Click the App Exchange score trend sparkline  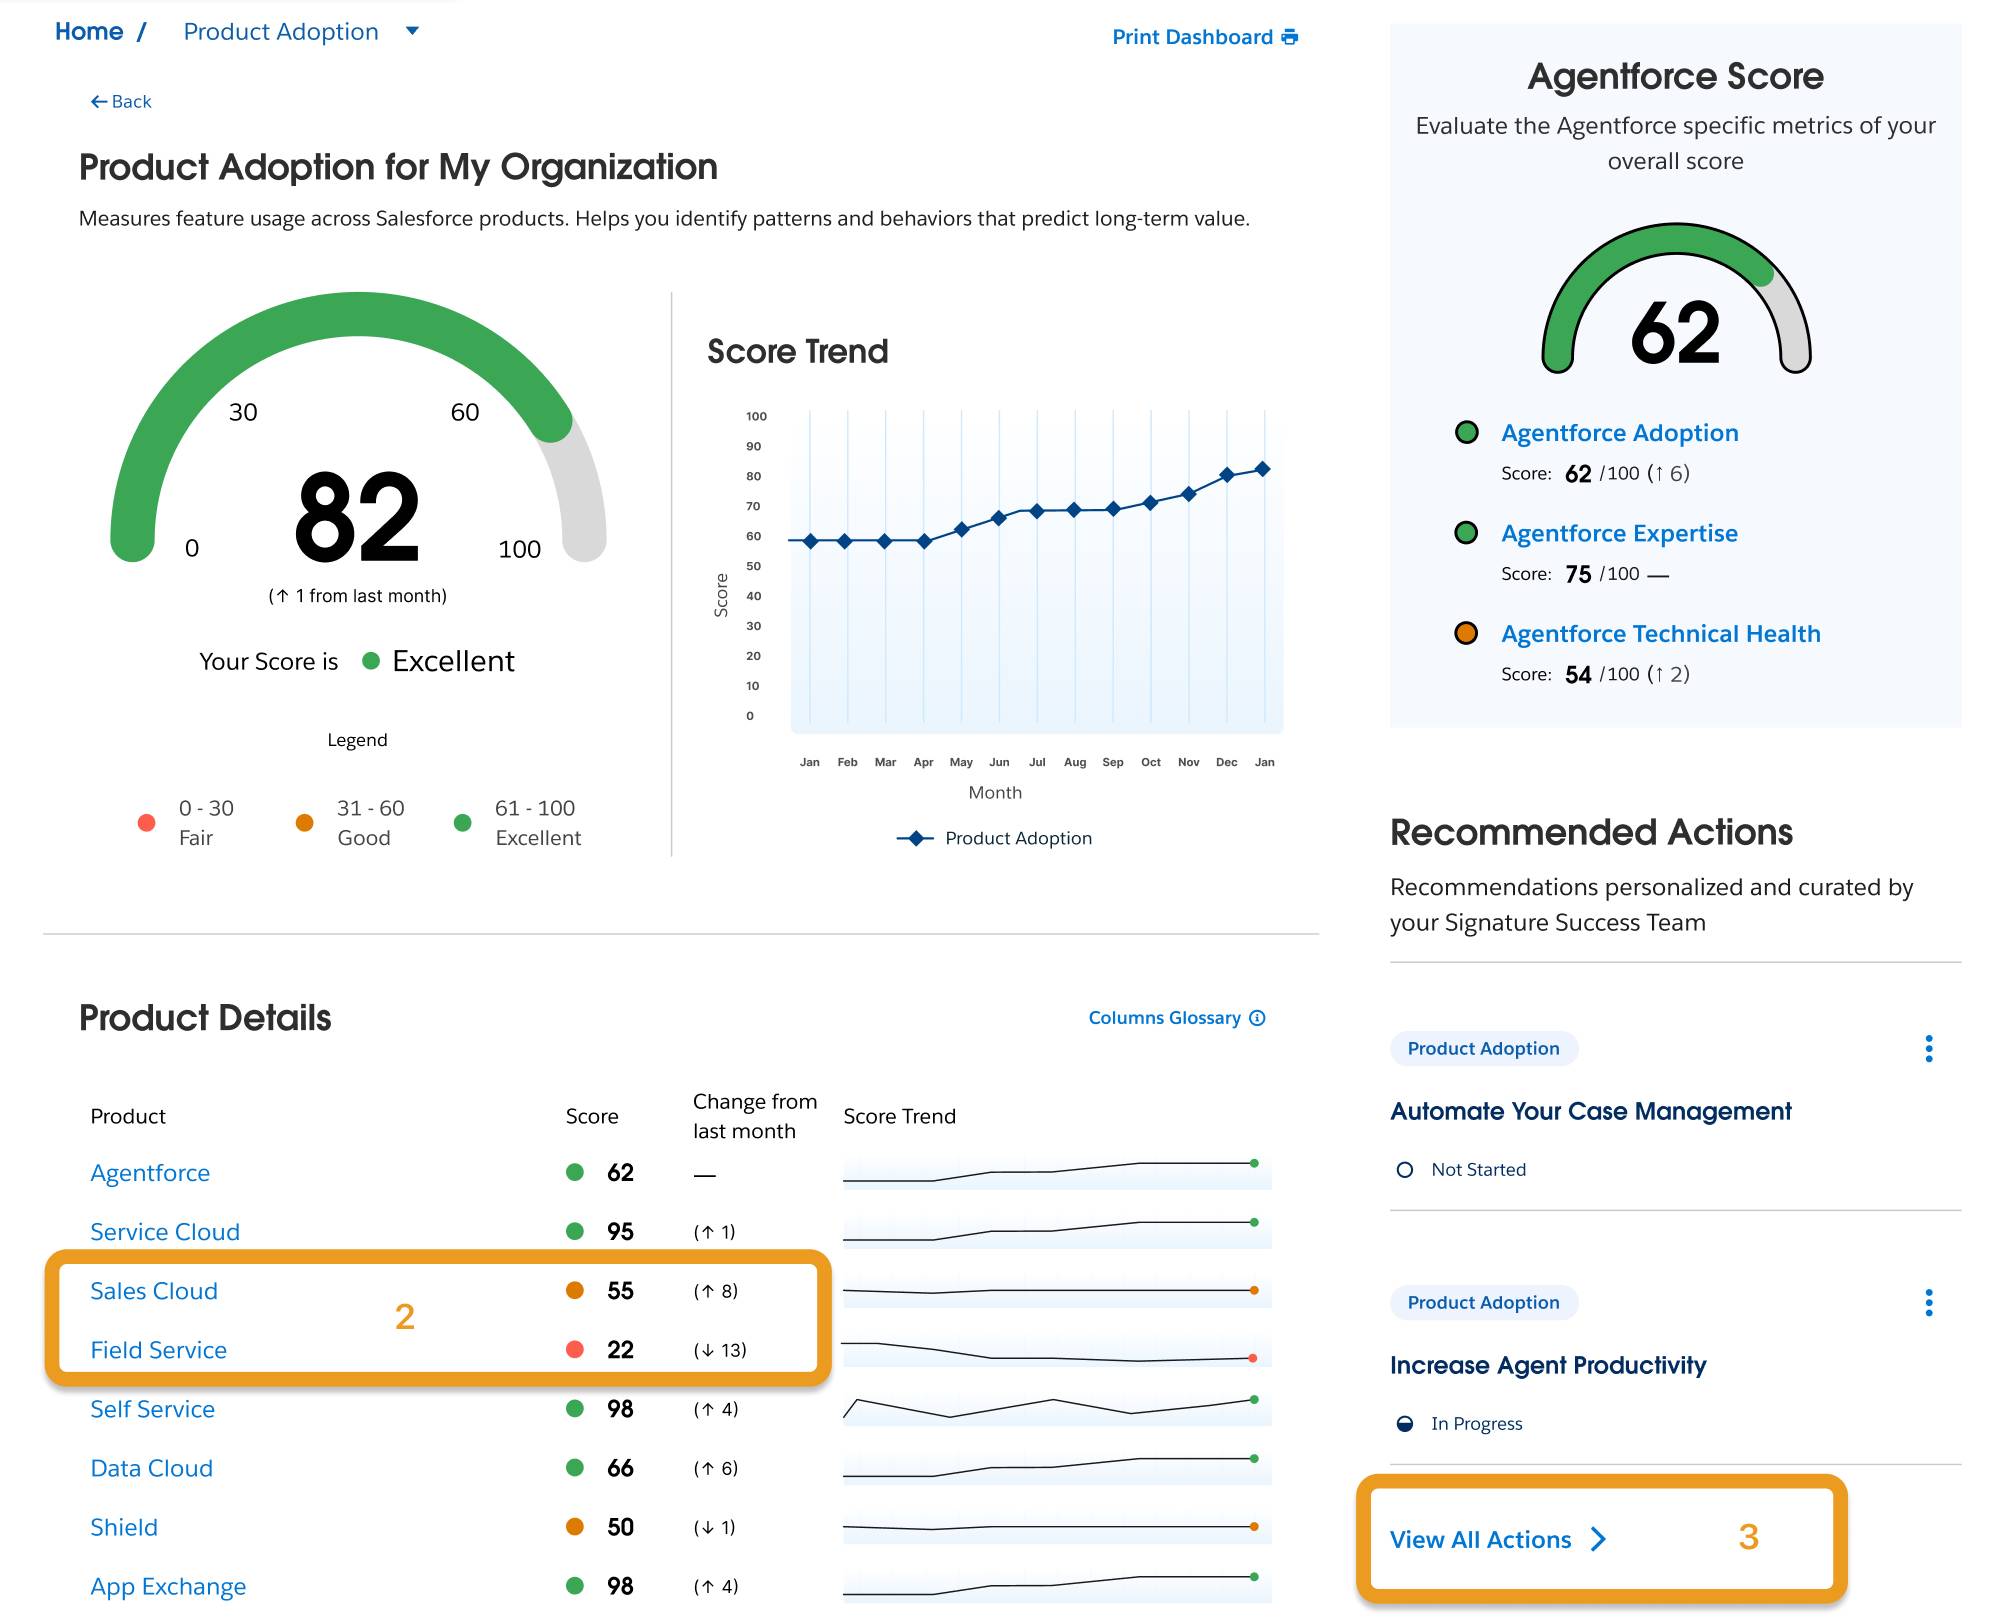pyautogui.click(x=1057, y=1585)
